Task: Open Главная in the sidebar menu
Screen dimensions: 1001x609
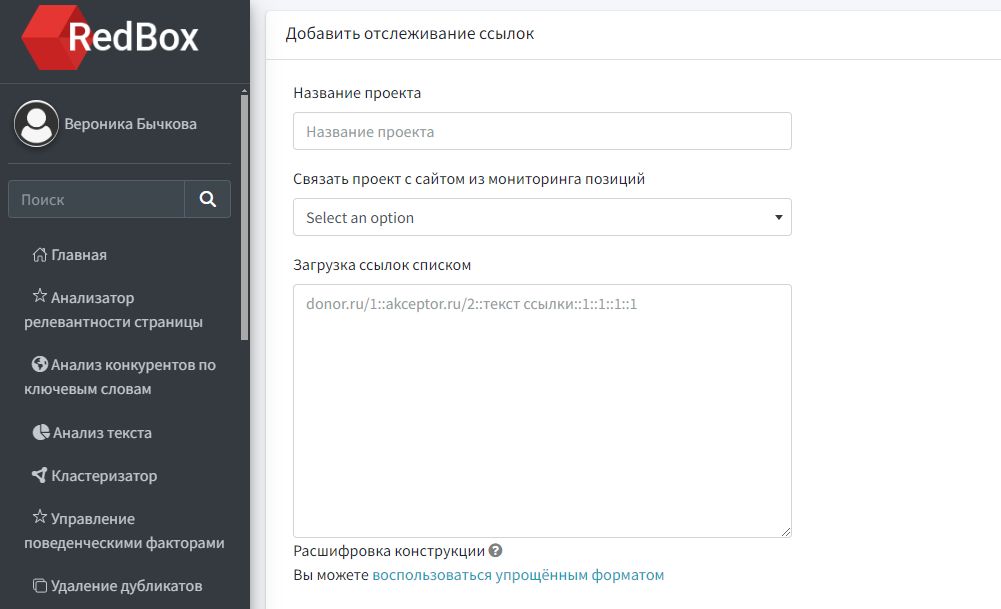Action: click(79, 255)
